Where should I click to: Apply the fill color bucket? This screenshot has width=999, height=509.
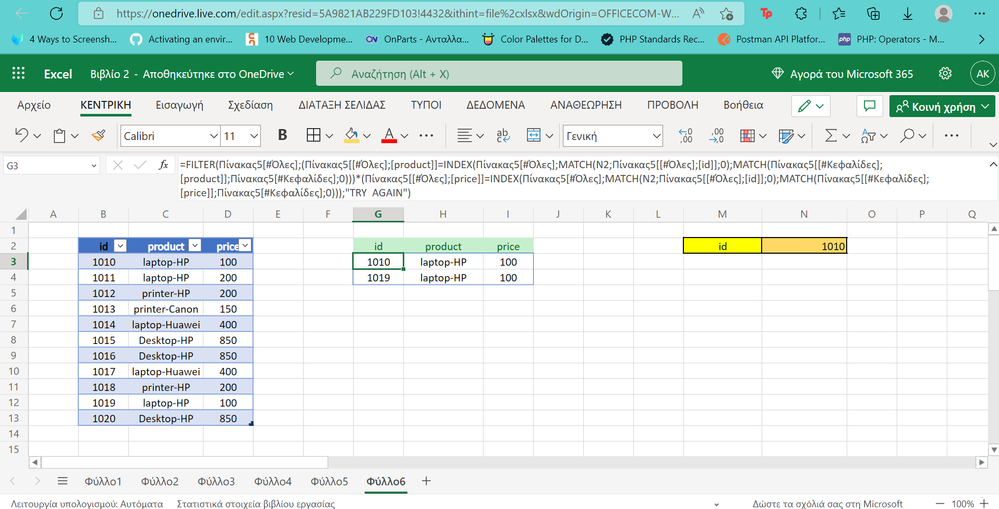coord(351,135)
